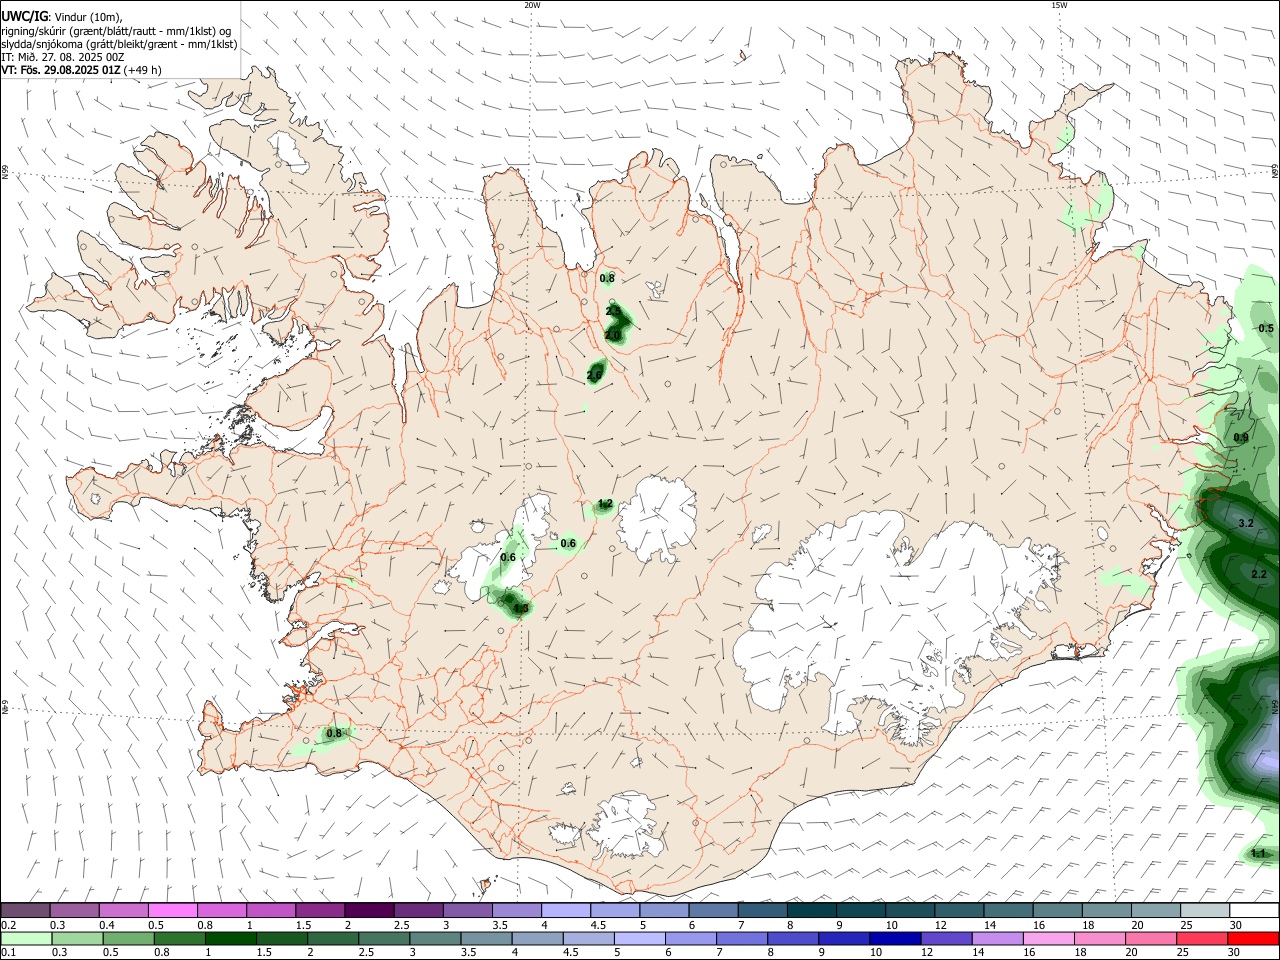Click the 0.9 precipitation value in the Eastfjords
Image resolution: width=1280 pixels, height=960 pixels.
point(1241,438)
